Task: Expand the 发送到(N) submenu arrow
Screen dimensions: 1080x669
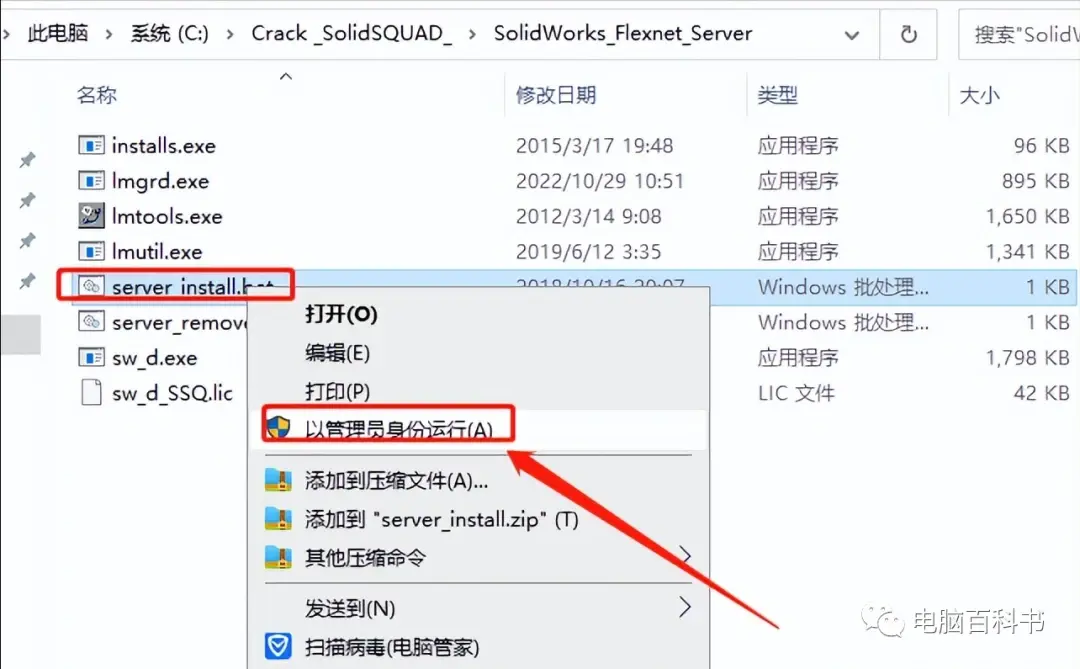Action: click(685, 607)
